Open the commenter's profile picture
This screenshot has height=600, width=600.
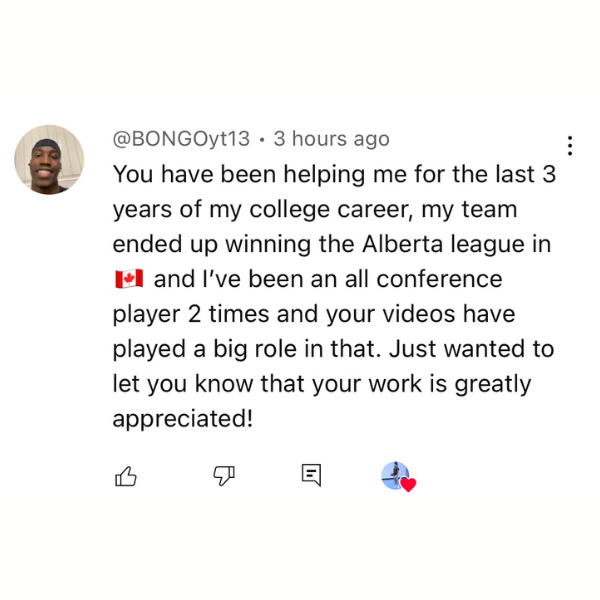[49, 160]
